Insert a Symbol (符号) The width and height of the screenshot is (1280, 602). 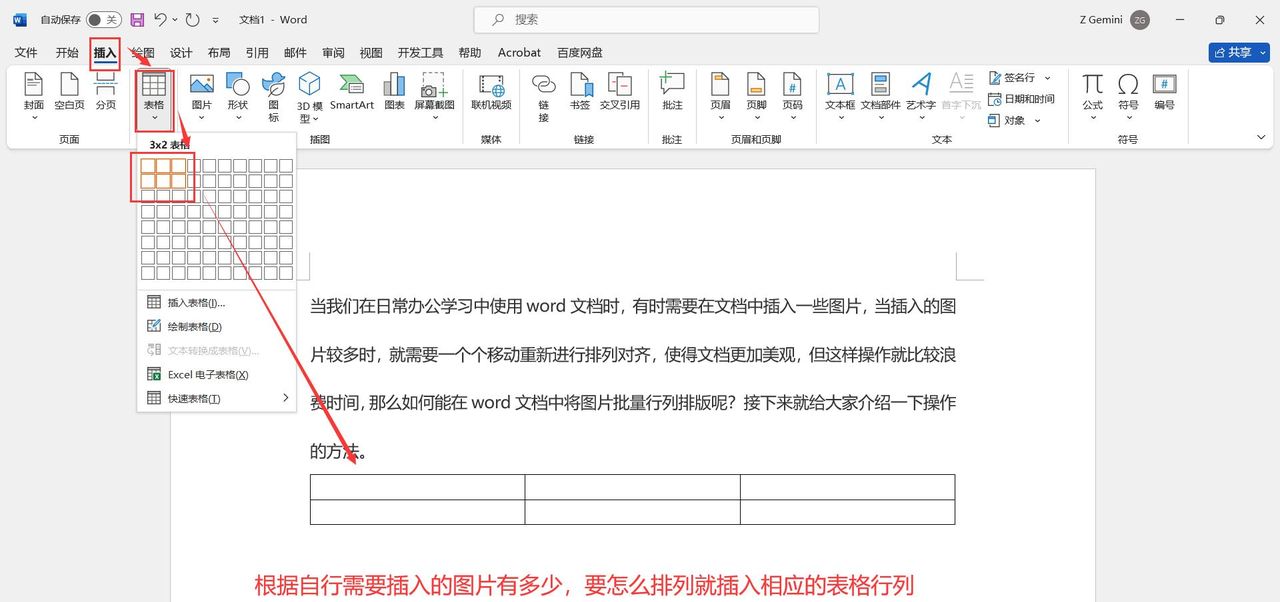[1128, 96]
